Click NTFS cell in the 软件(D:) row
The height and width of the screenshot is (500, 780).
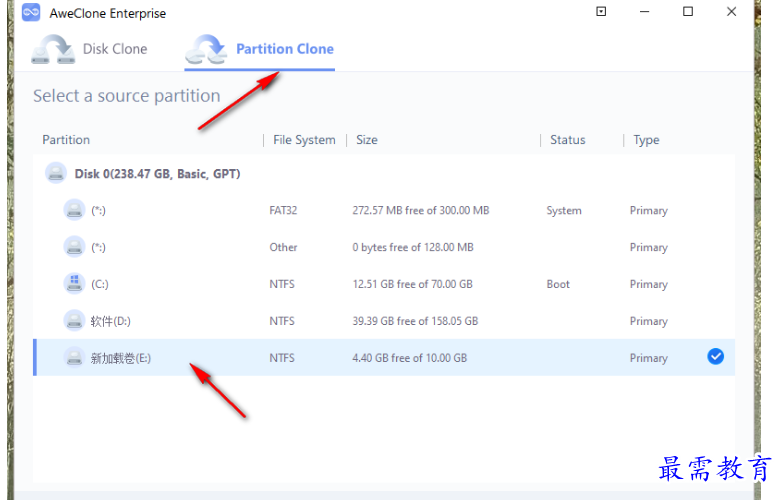282,321
